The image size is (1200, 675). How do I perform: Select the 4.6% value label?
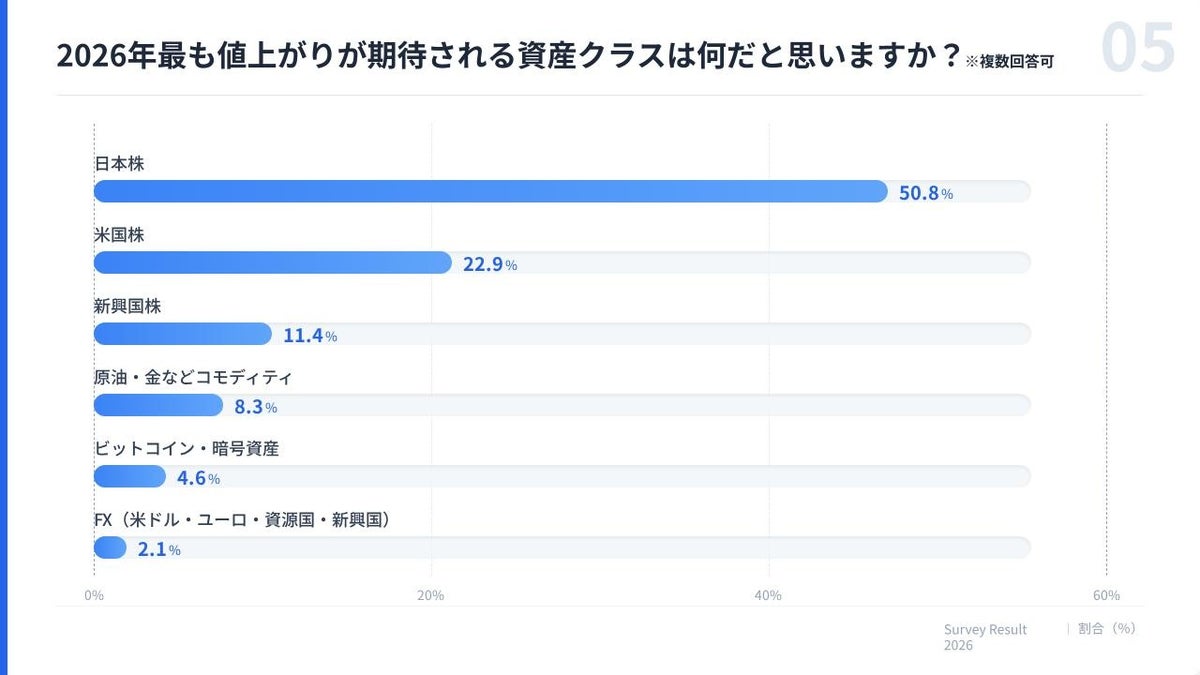198,478
